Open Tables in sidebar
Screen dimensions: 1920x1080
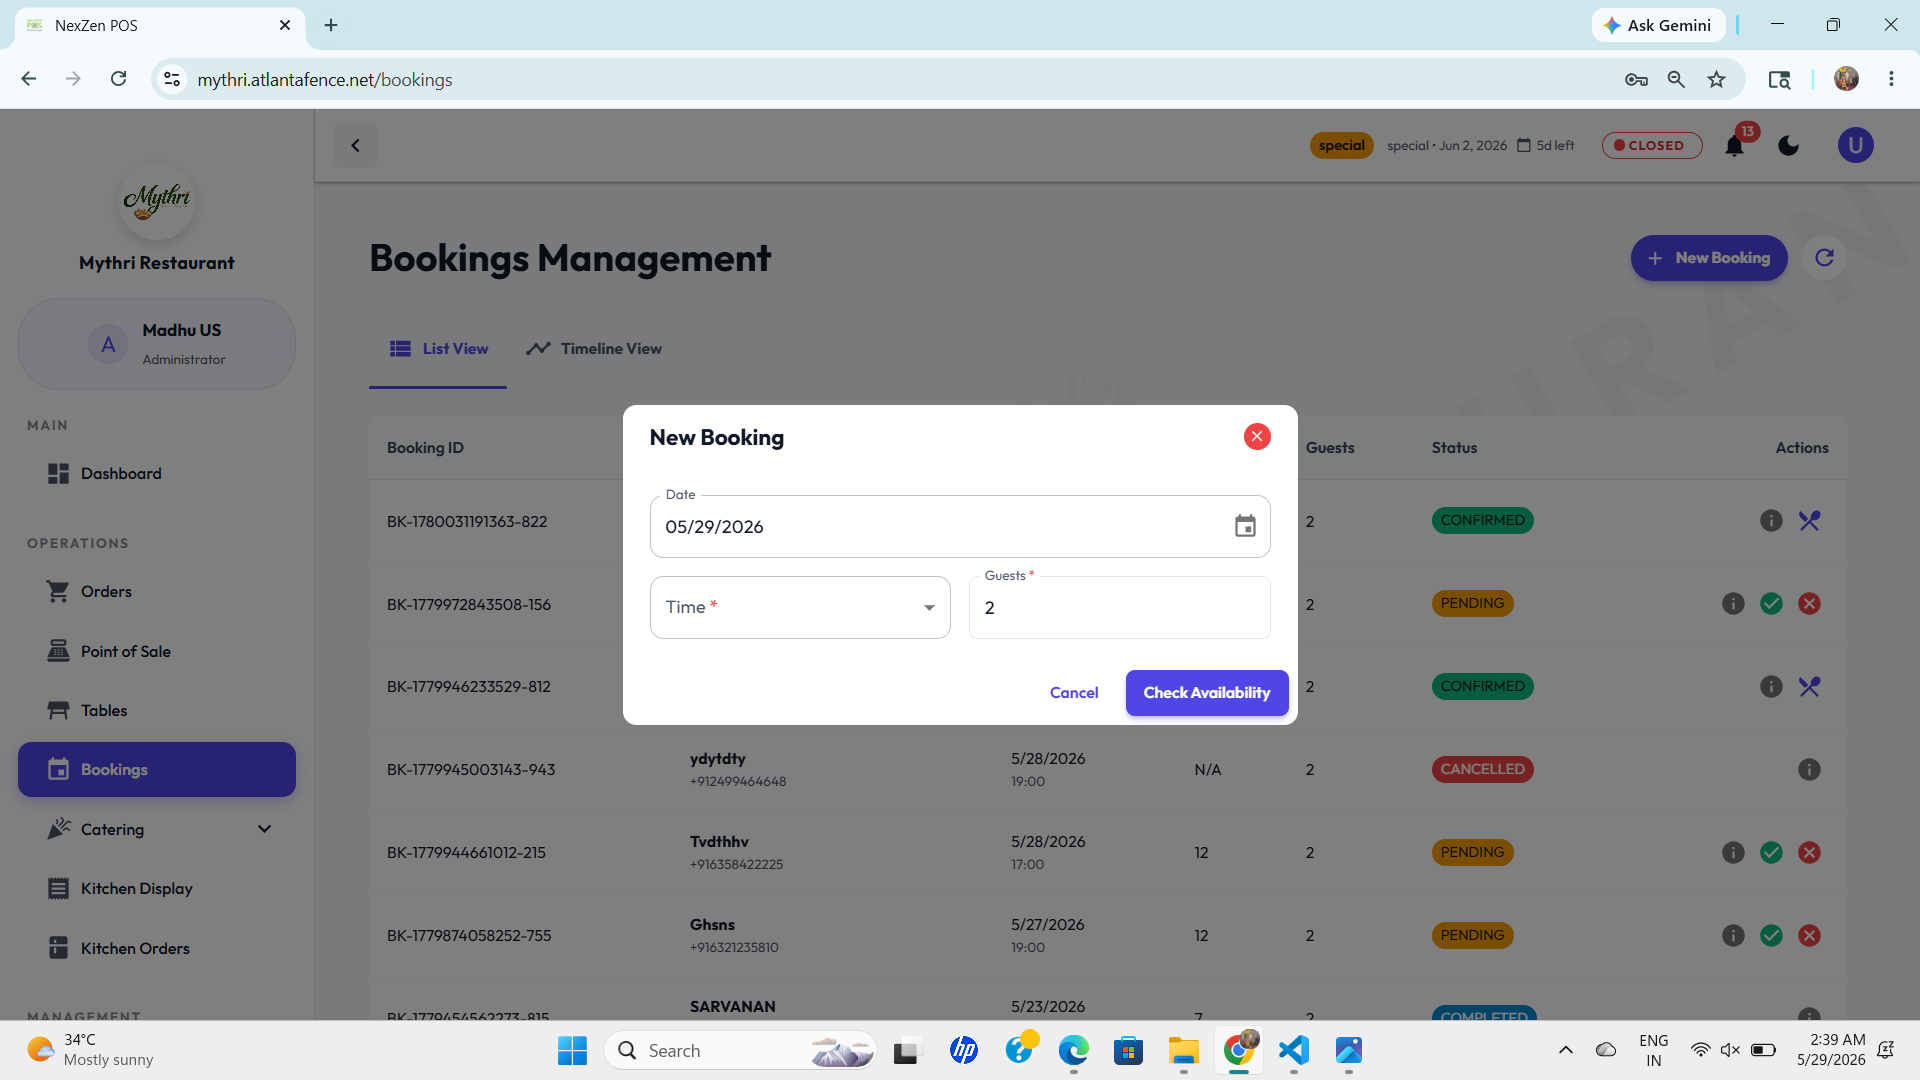coord(157,711)
